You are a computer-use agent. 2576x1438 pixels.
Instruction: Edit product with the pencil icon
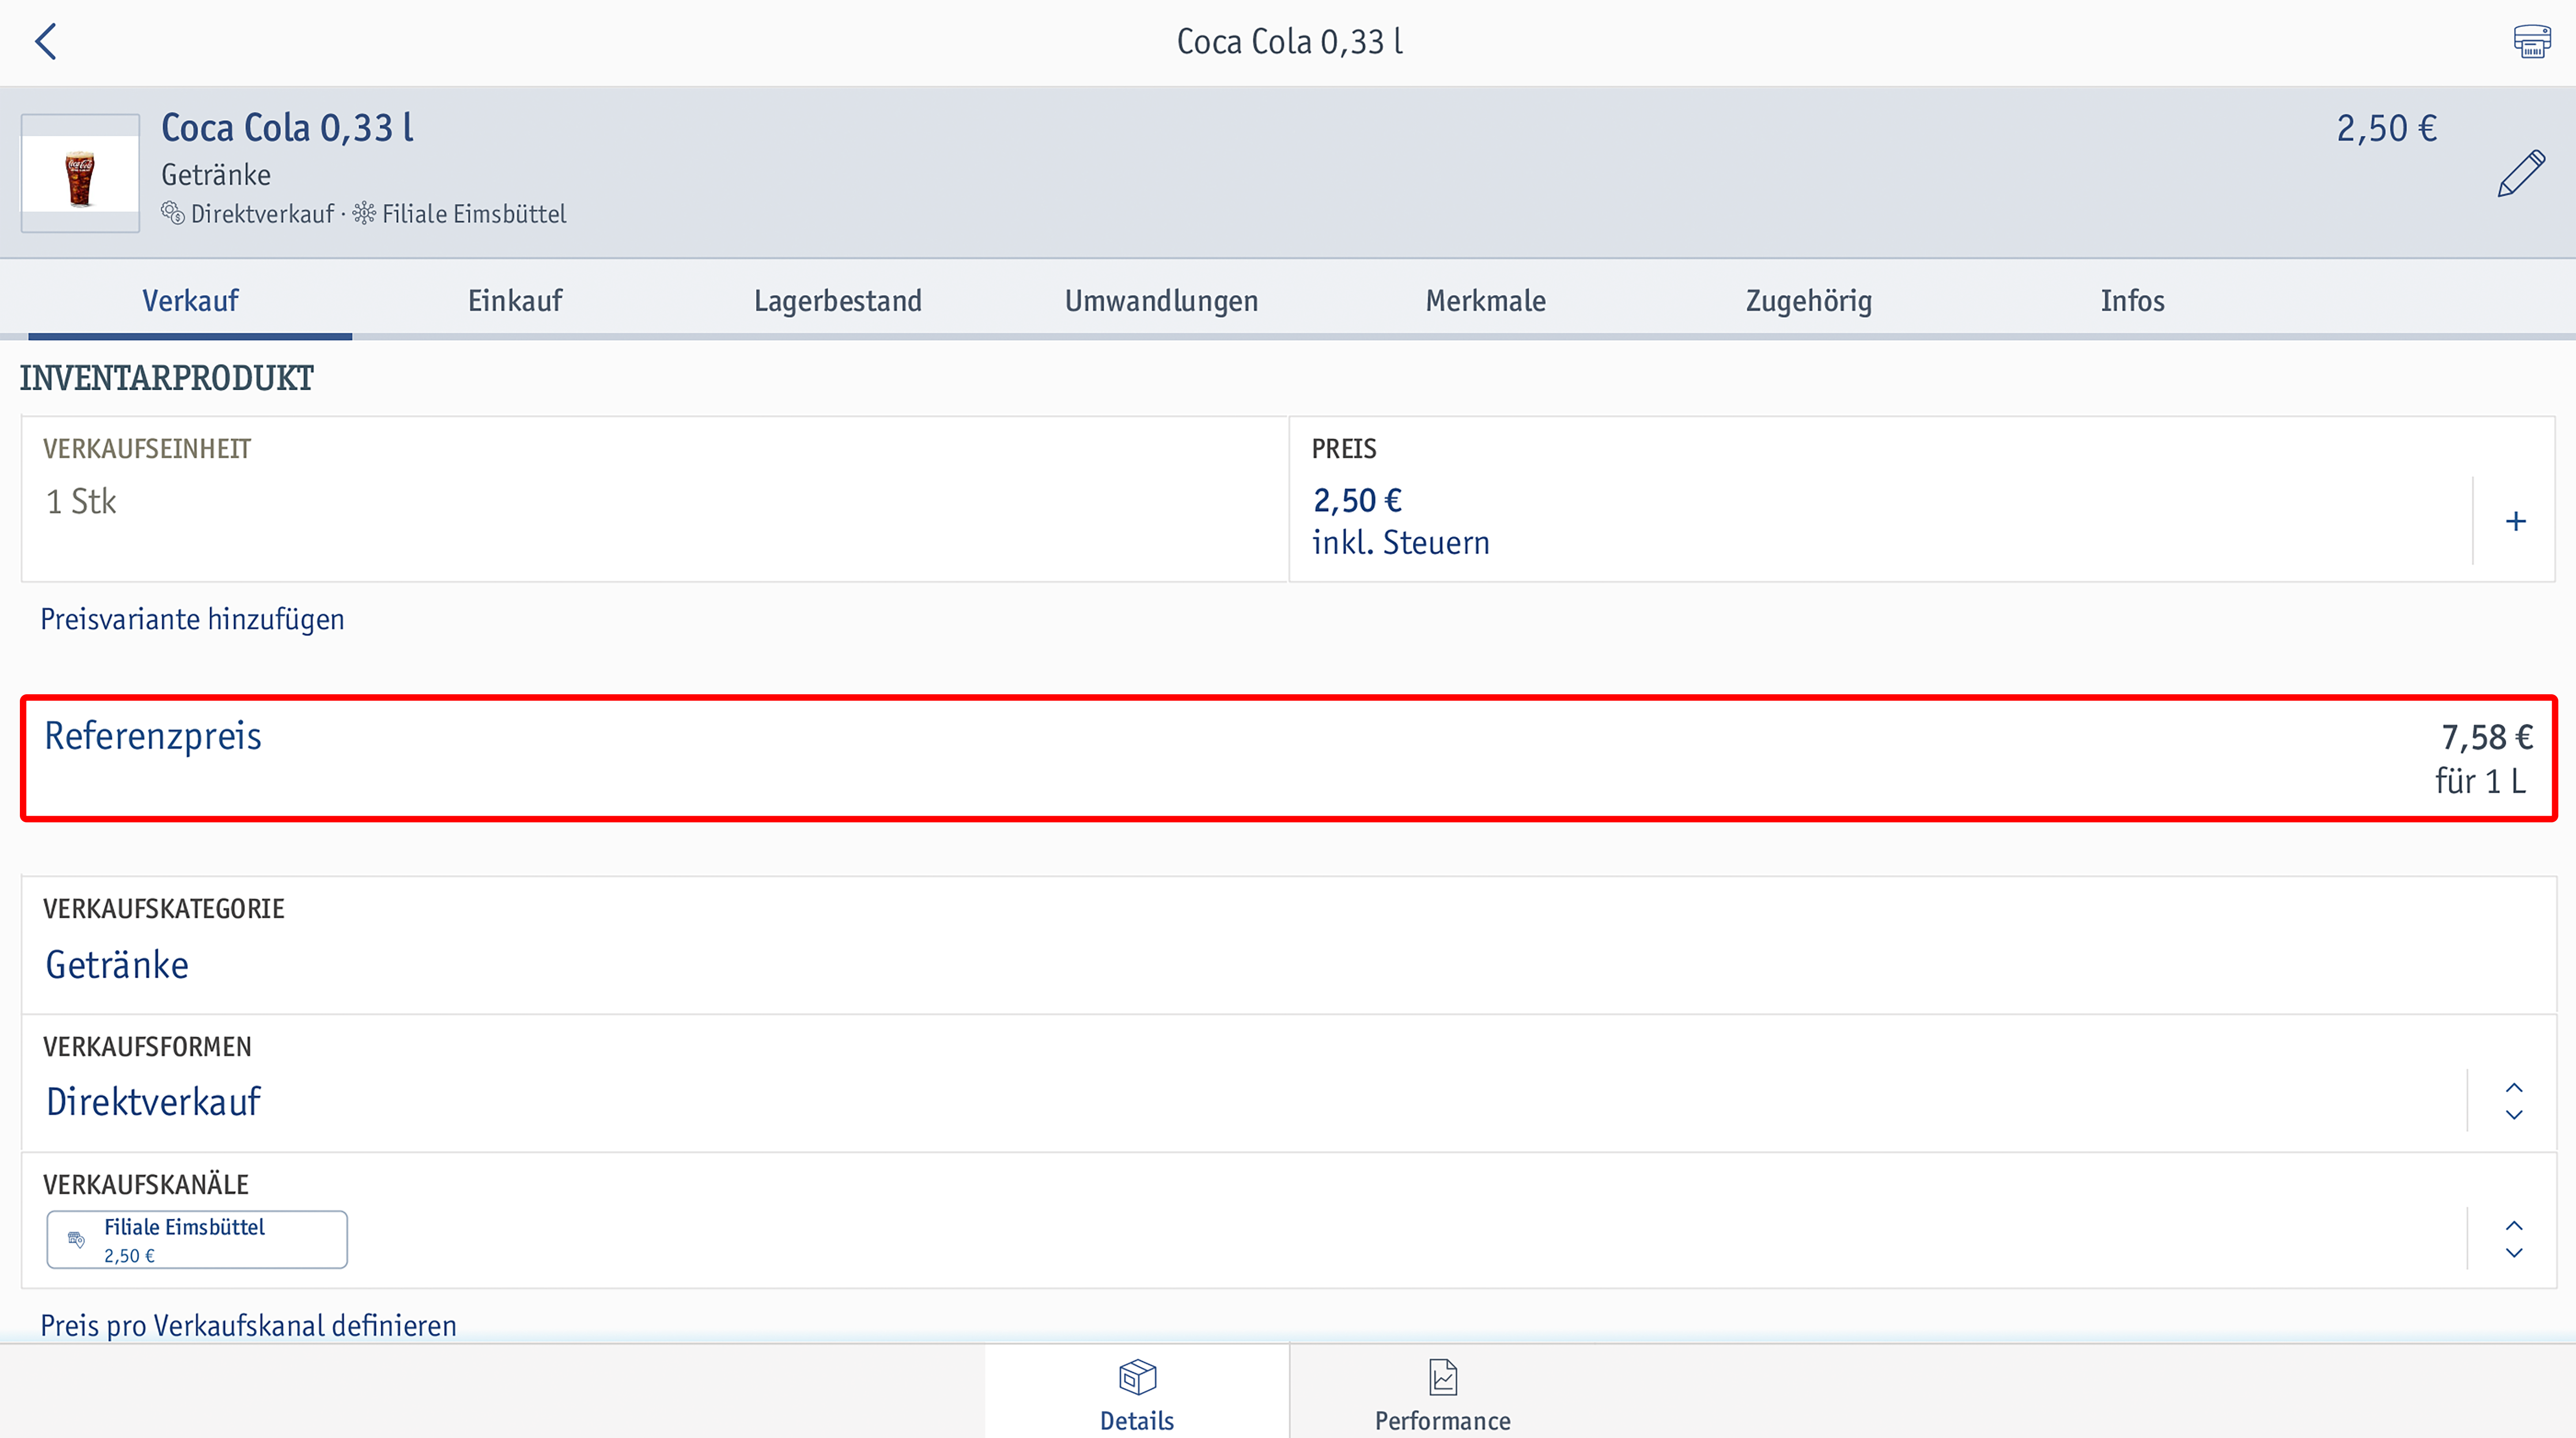(2521, 174)
